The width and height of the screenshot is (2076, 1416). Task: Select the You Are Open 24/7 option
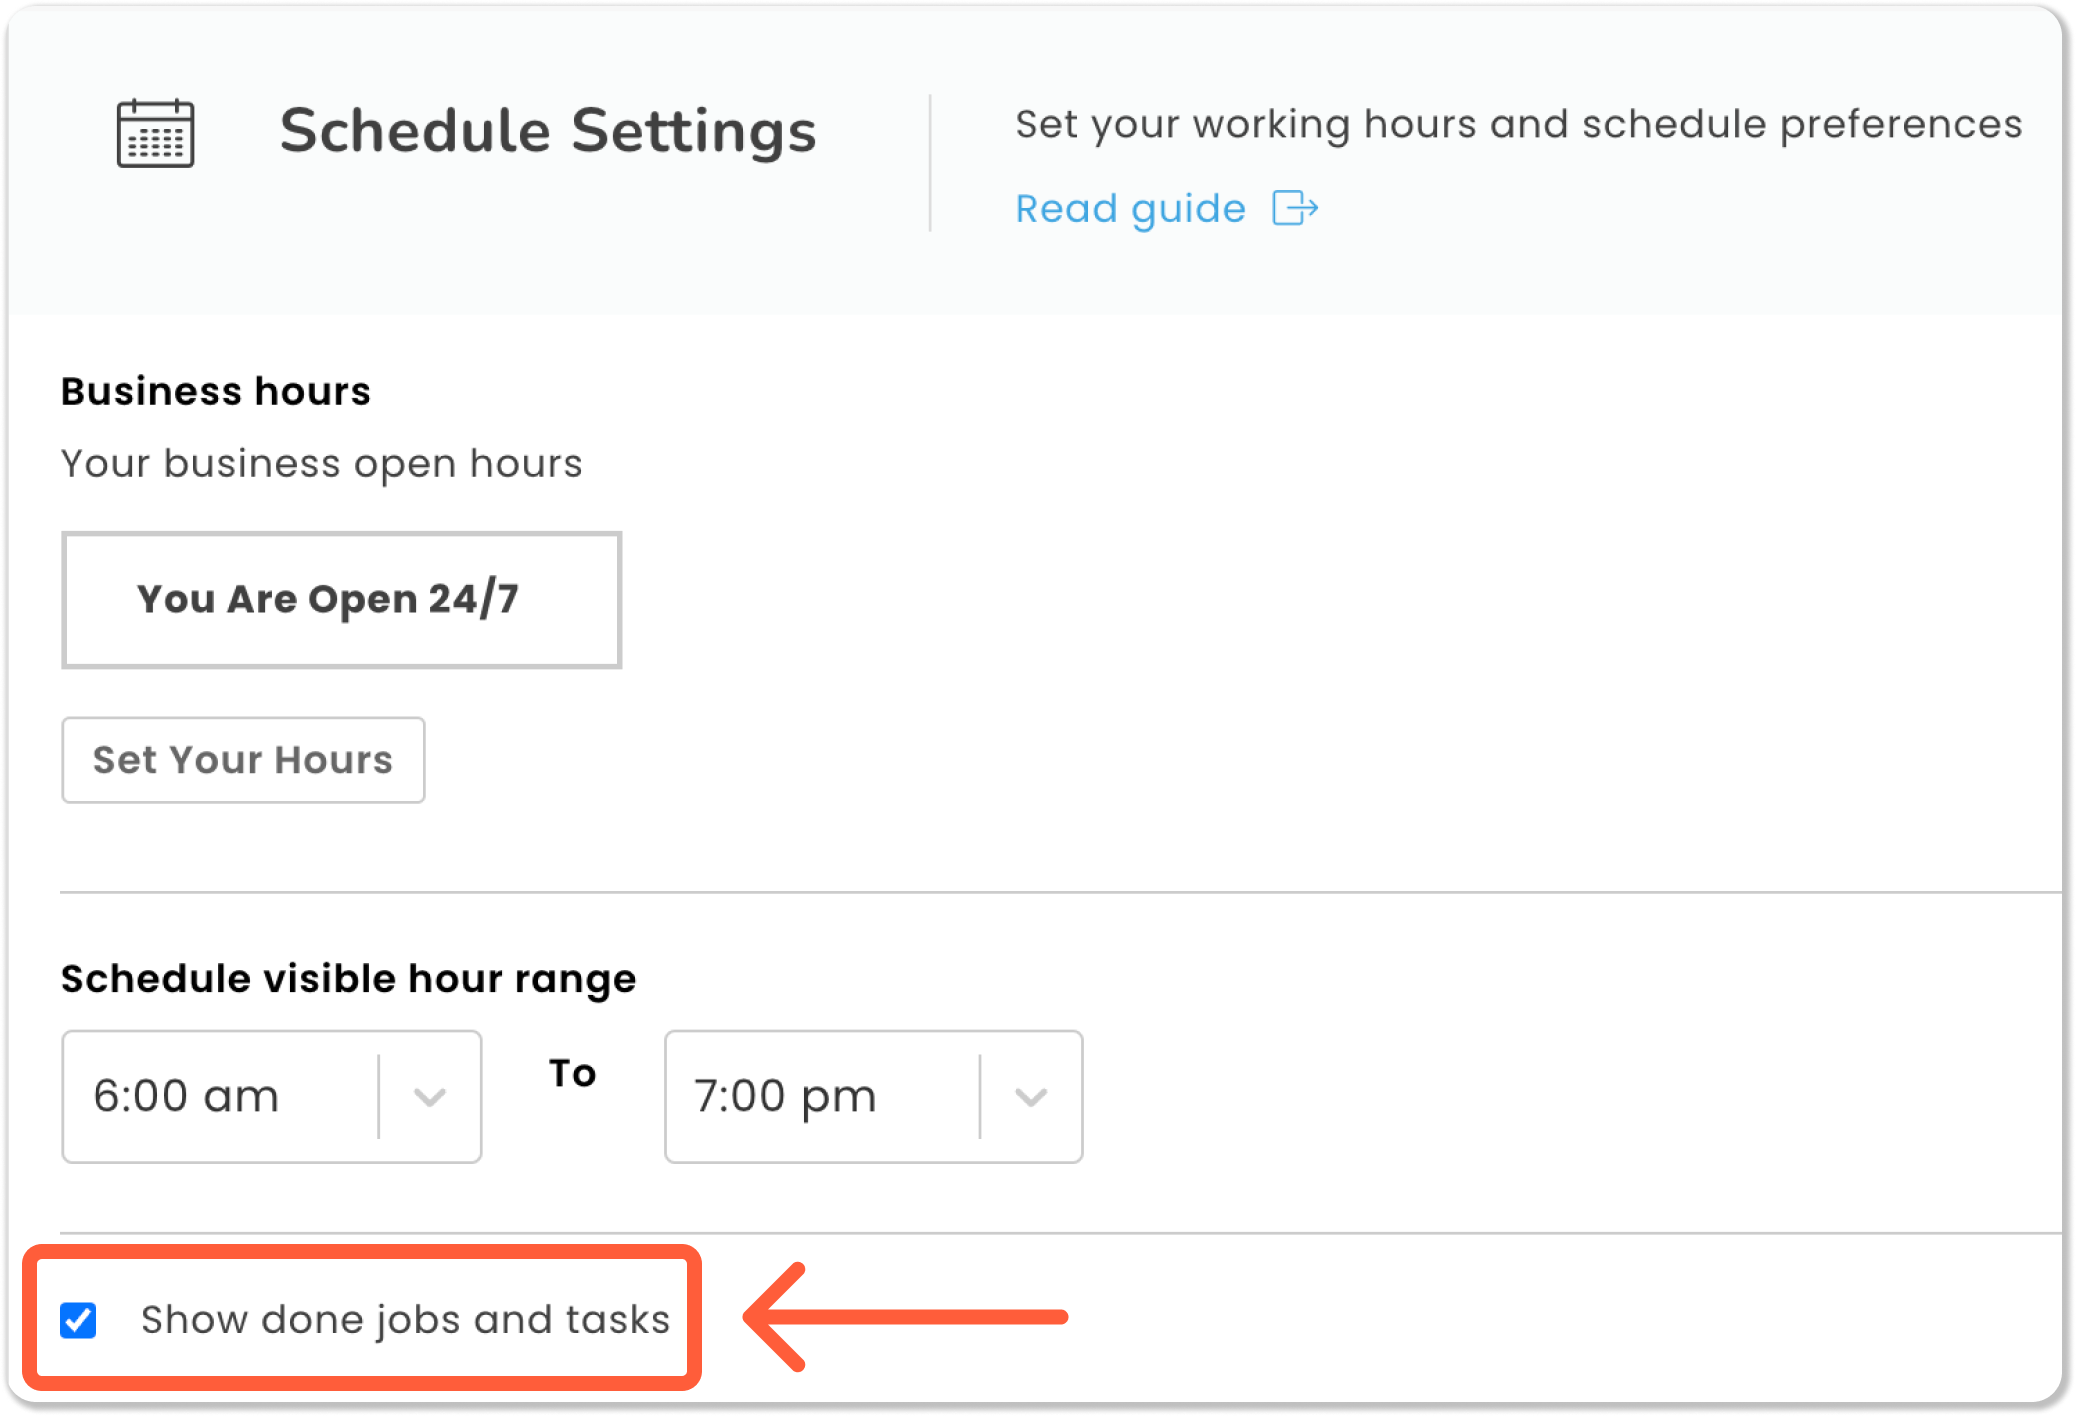pos(341,600)
